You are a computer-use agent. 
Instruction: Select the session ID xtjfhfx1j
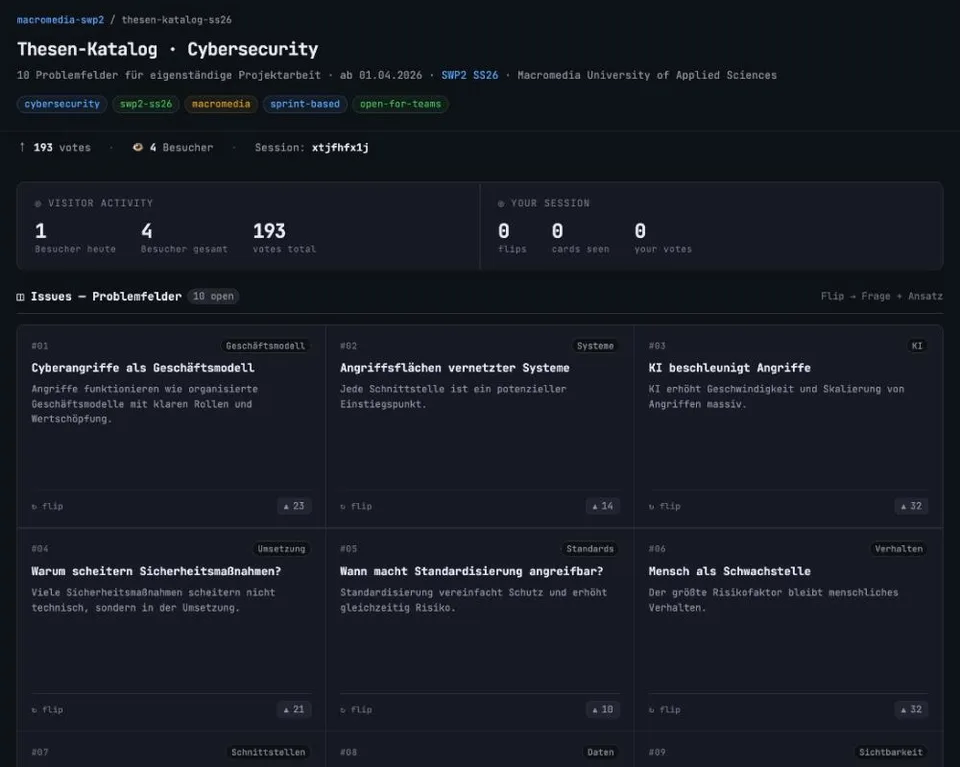[340, 148]
